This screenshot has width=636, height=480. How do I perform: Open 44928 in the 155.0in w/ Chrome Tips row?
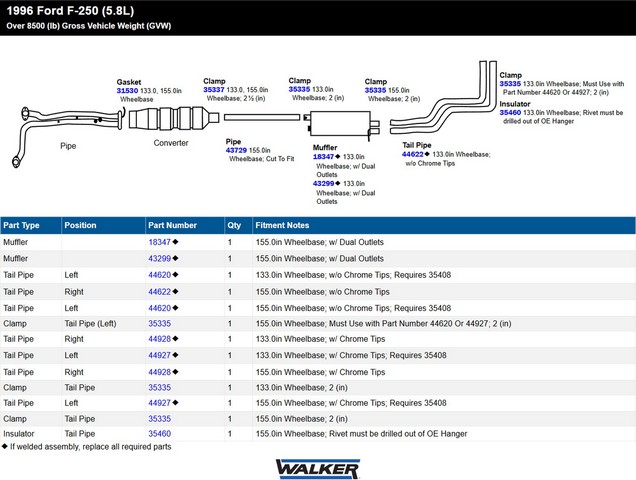pos(159,372)
